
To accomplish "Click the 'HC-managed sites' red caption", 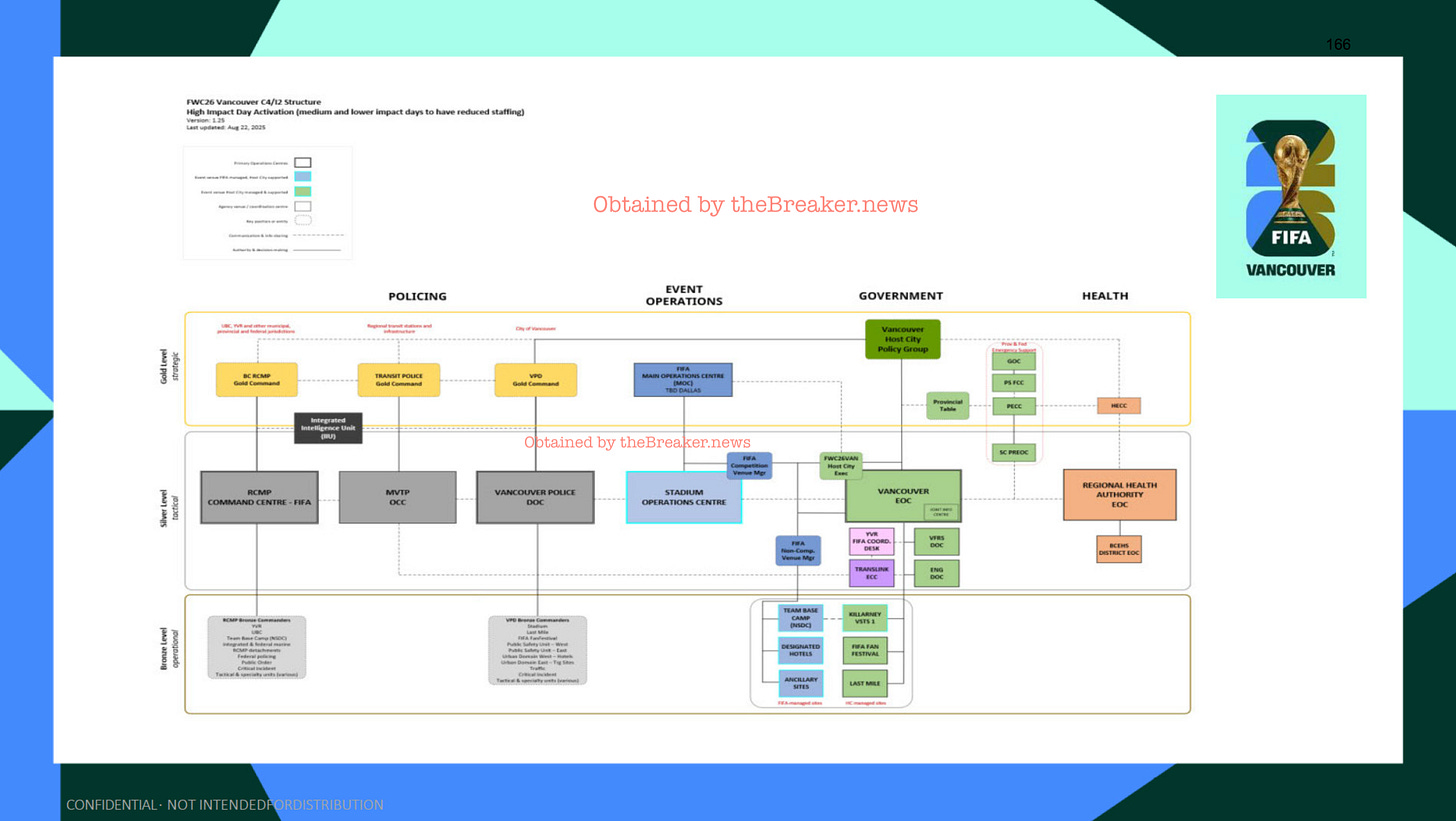I will click(864, 703).
